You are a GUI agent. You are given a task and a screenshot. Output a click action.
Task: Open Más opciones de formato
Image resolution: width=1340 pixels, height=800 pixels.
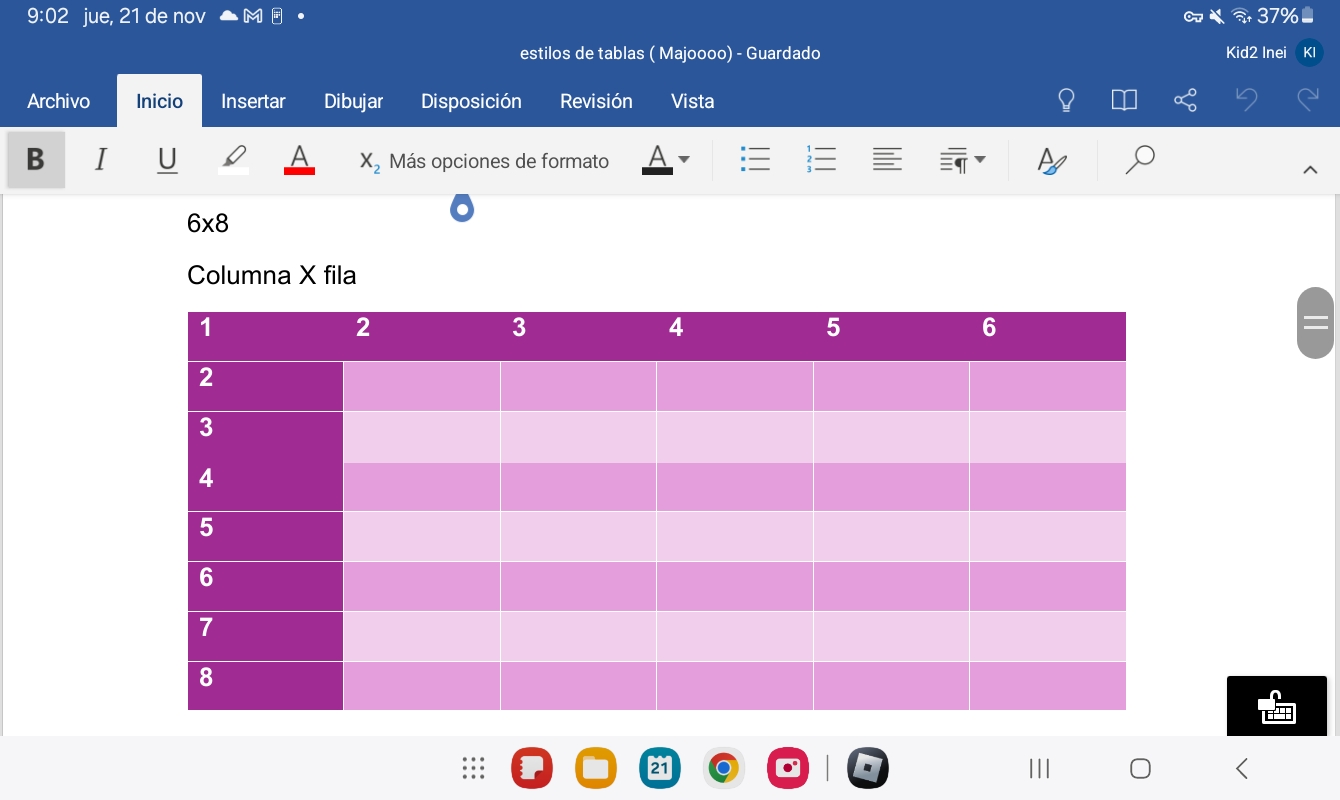[485, 161]
